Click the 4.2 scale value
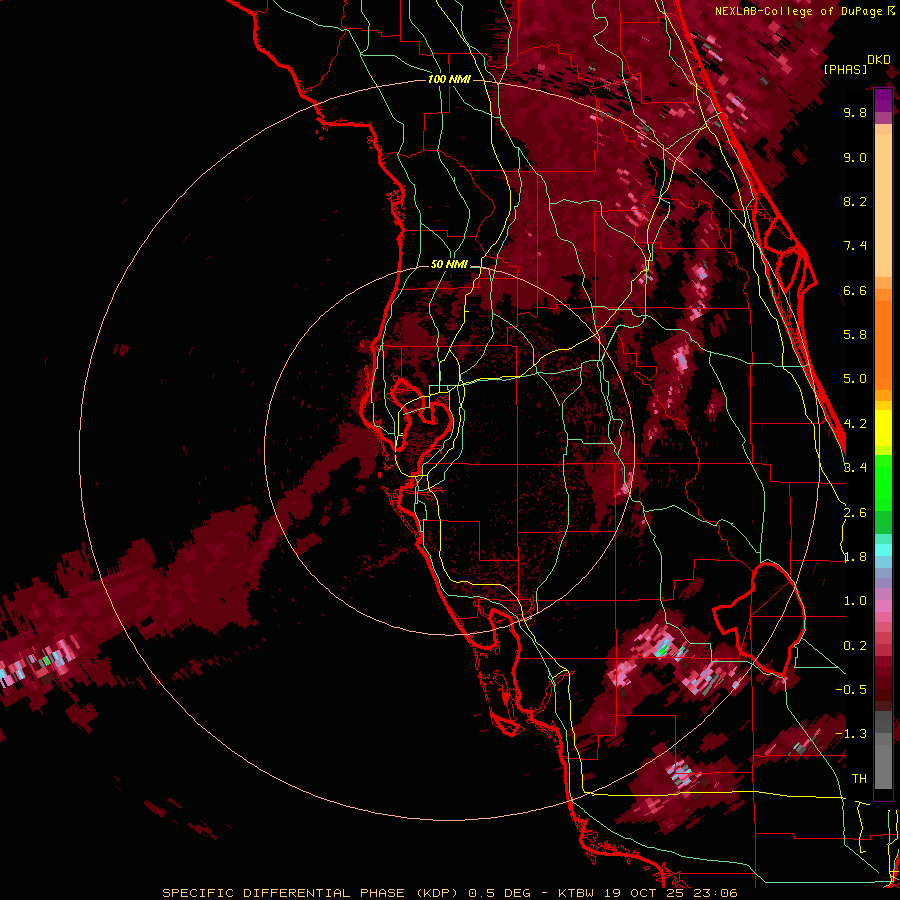The image size is (900, 900). coord(855,424)
